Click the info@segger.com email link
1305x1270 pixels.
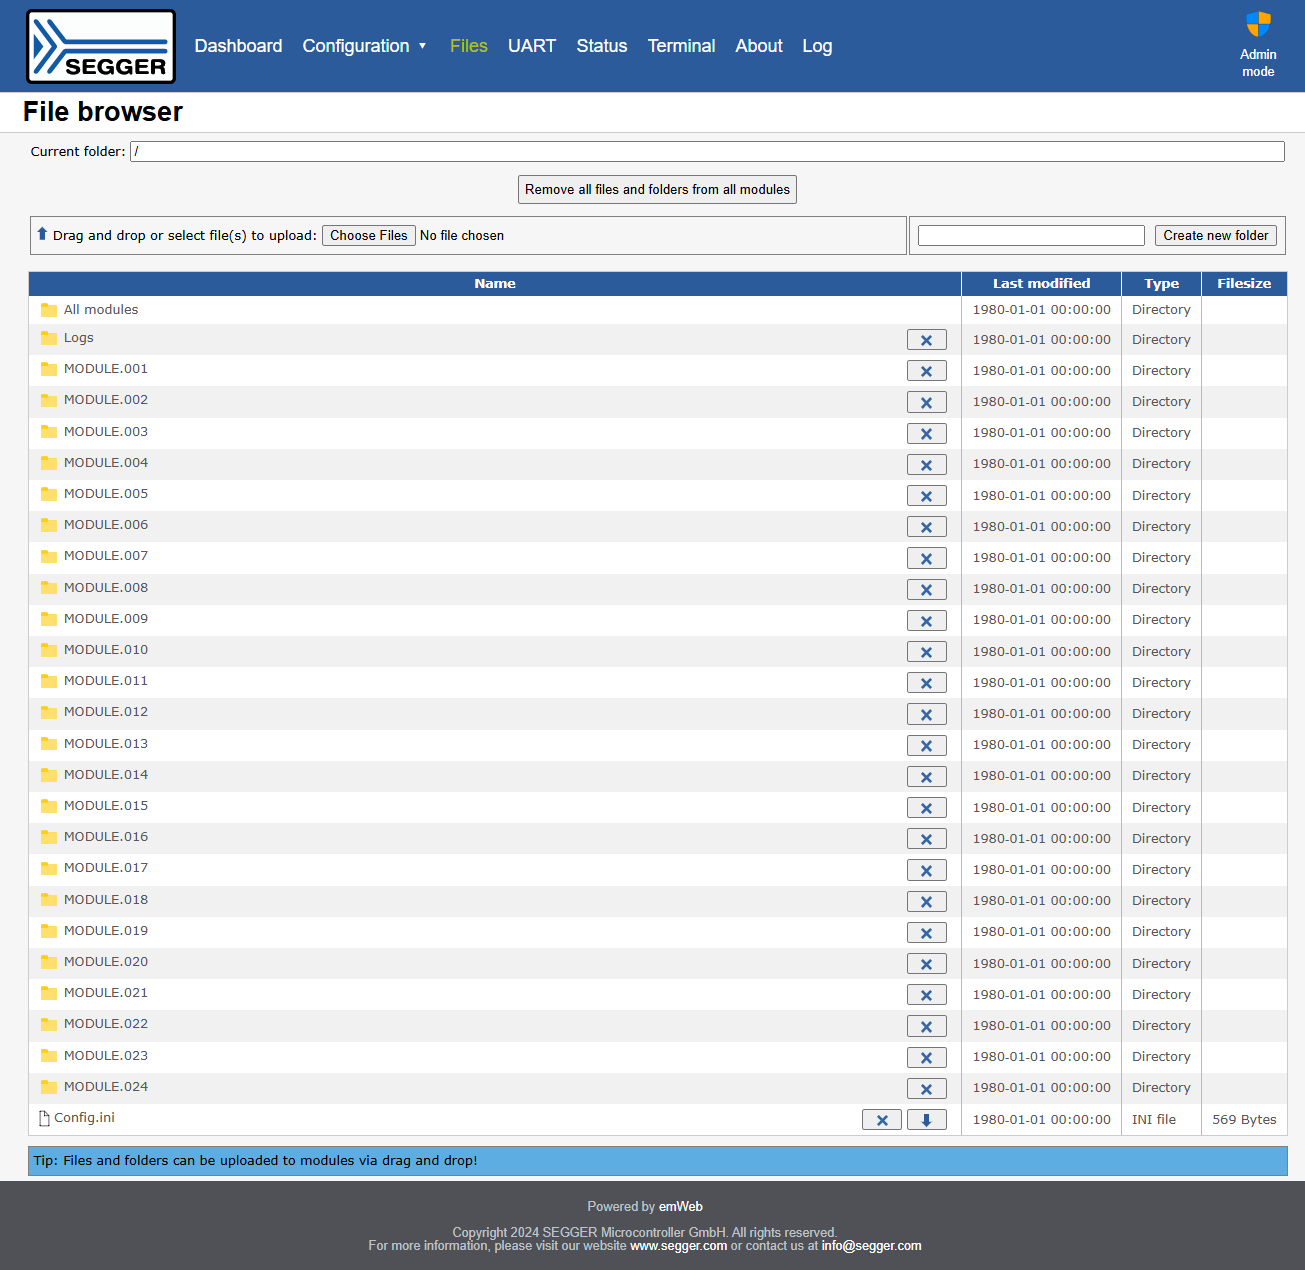click(871, 1246)
